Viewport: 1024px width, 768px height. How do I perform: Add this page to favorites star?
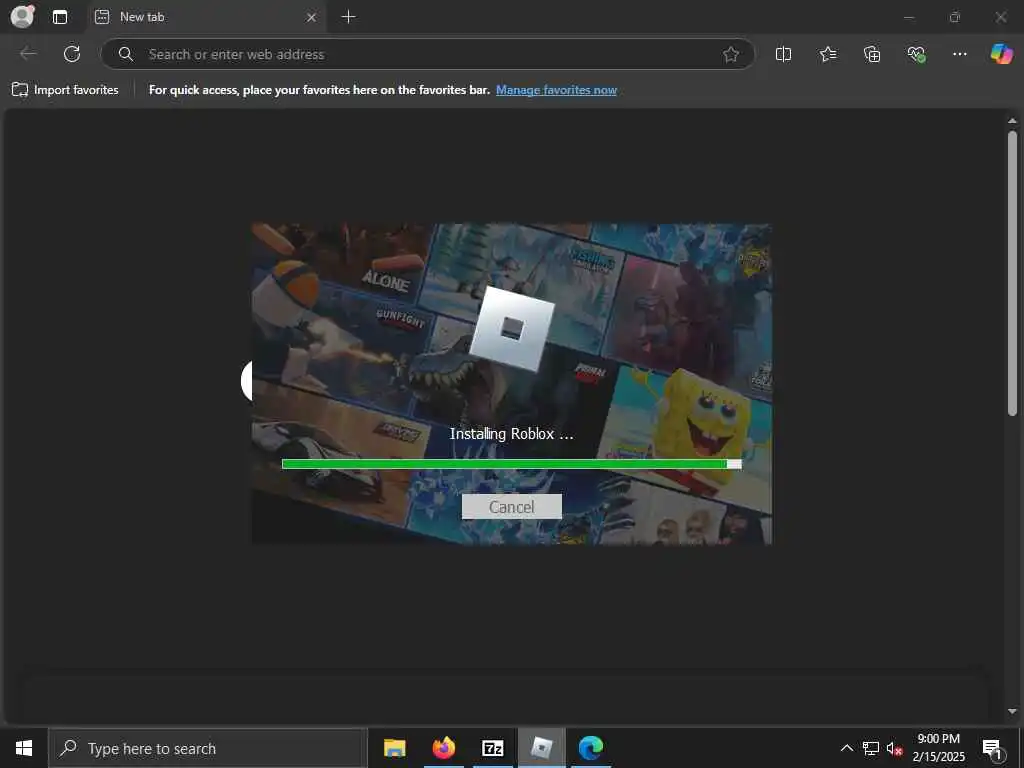tap(731, 54)
